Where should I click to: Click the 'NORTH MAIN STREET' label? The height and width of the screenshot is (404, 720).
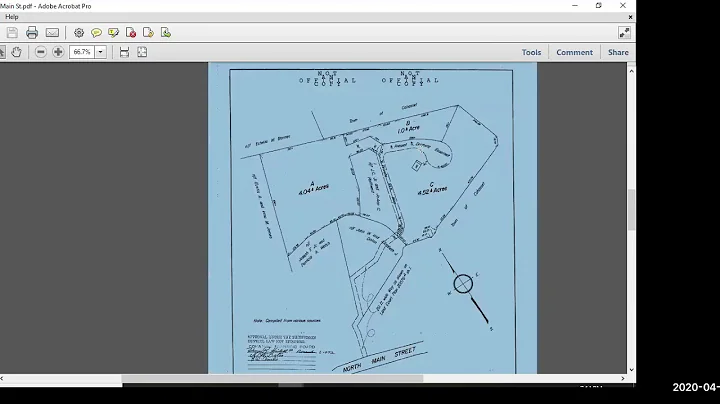379,359
